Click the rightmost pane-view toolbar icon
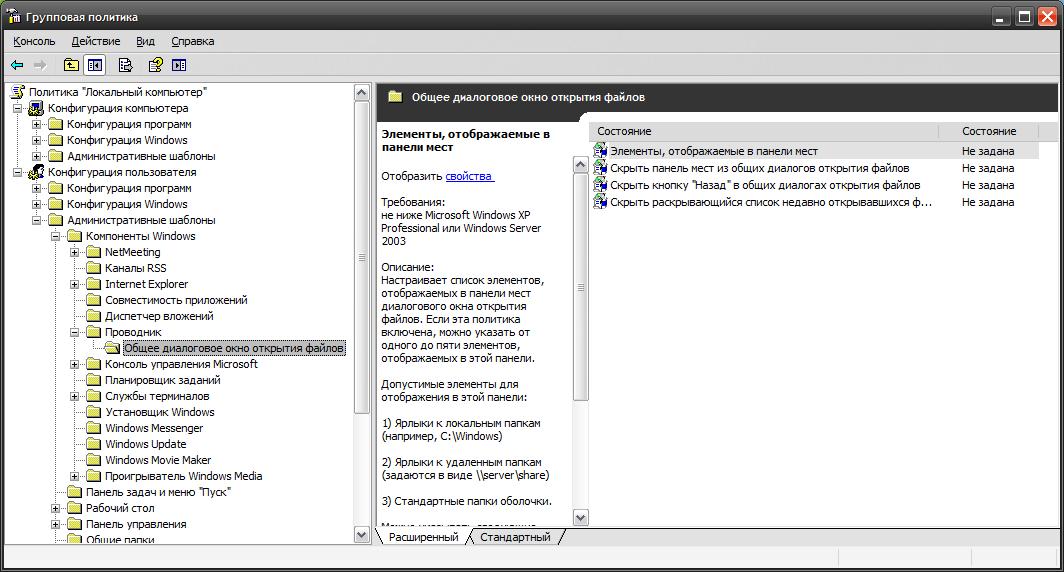 point(179,65)
